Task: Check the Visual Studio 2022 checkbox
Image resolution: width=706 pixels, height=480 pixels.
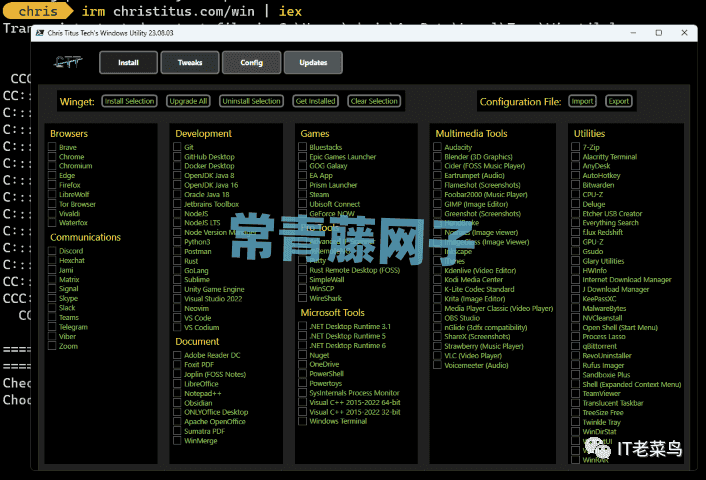Action: (x=177, y=299)
